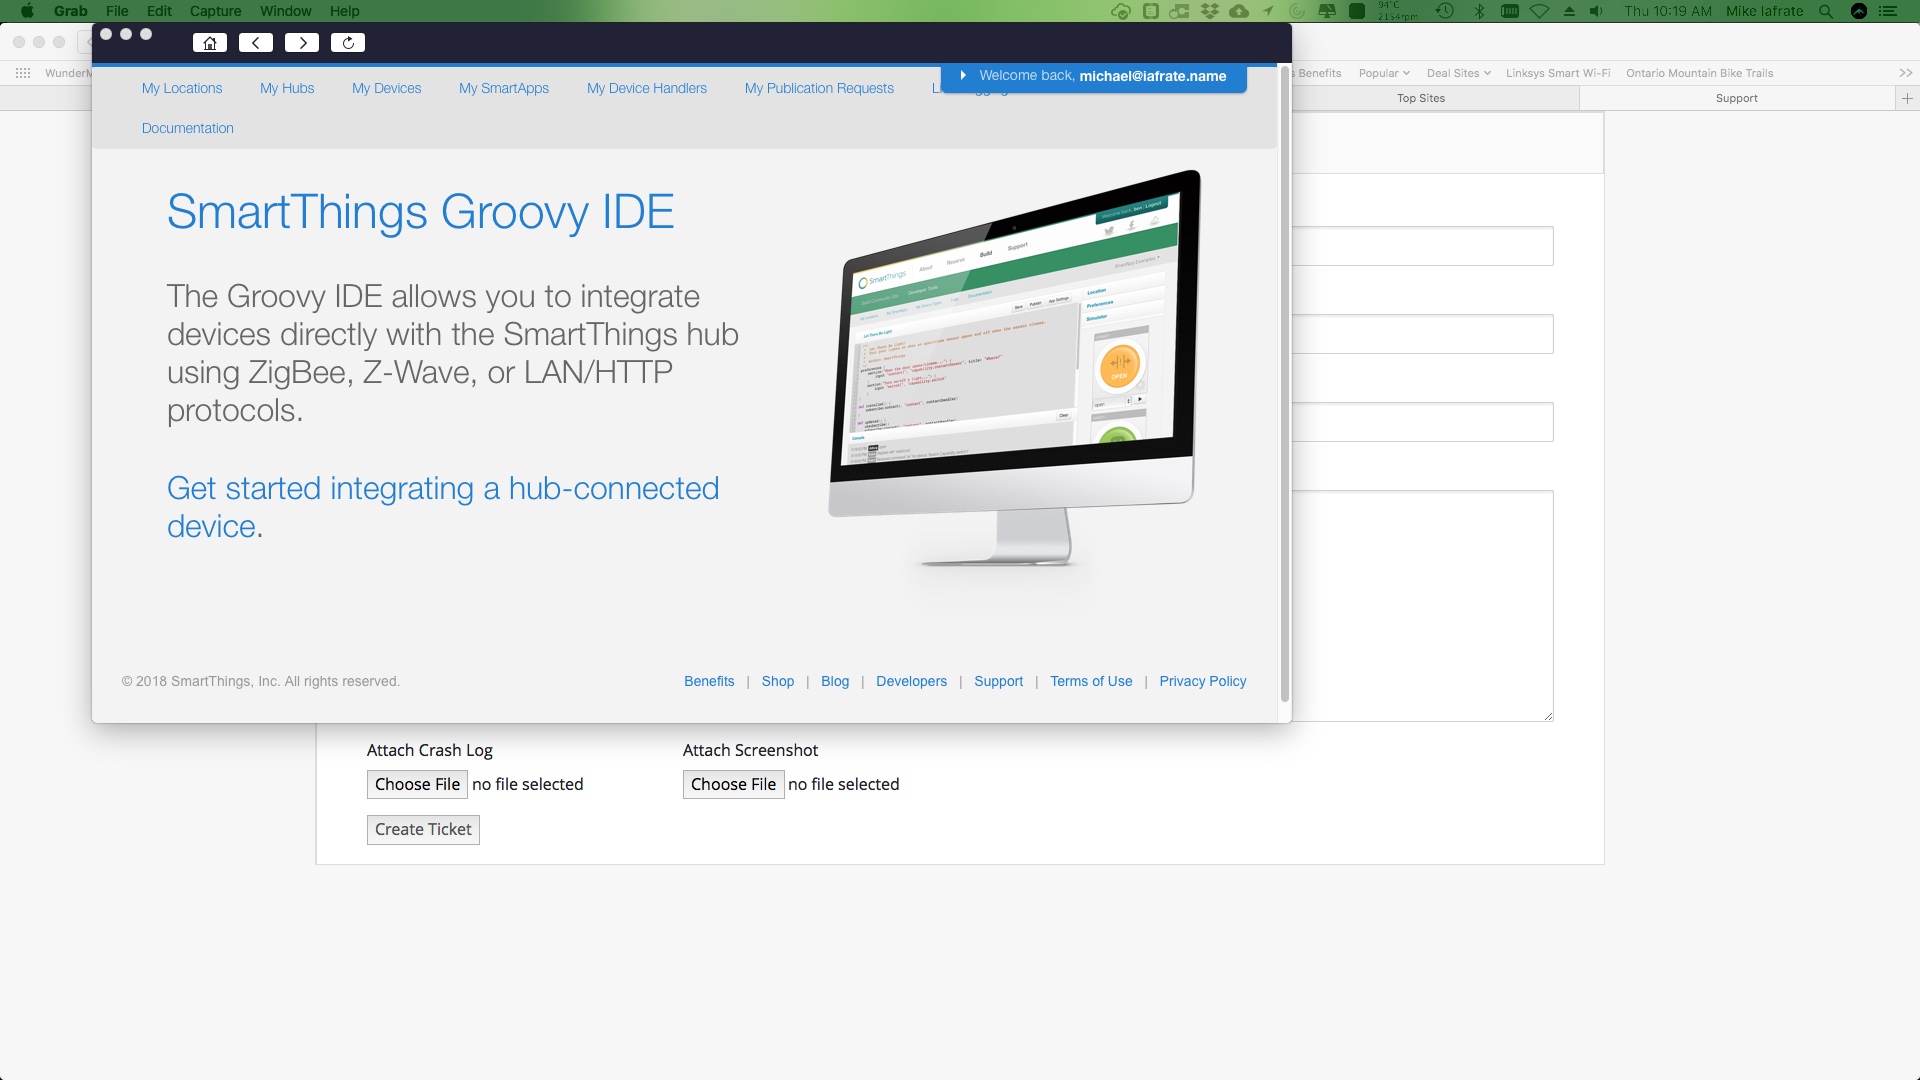Open the Grab menu
The height and width of the screenshot is (1080, 1920).
click(x=71, y=11)
